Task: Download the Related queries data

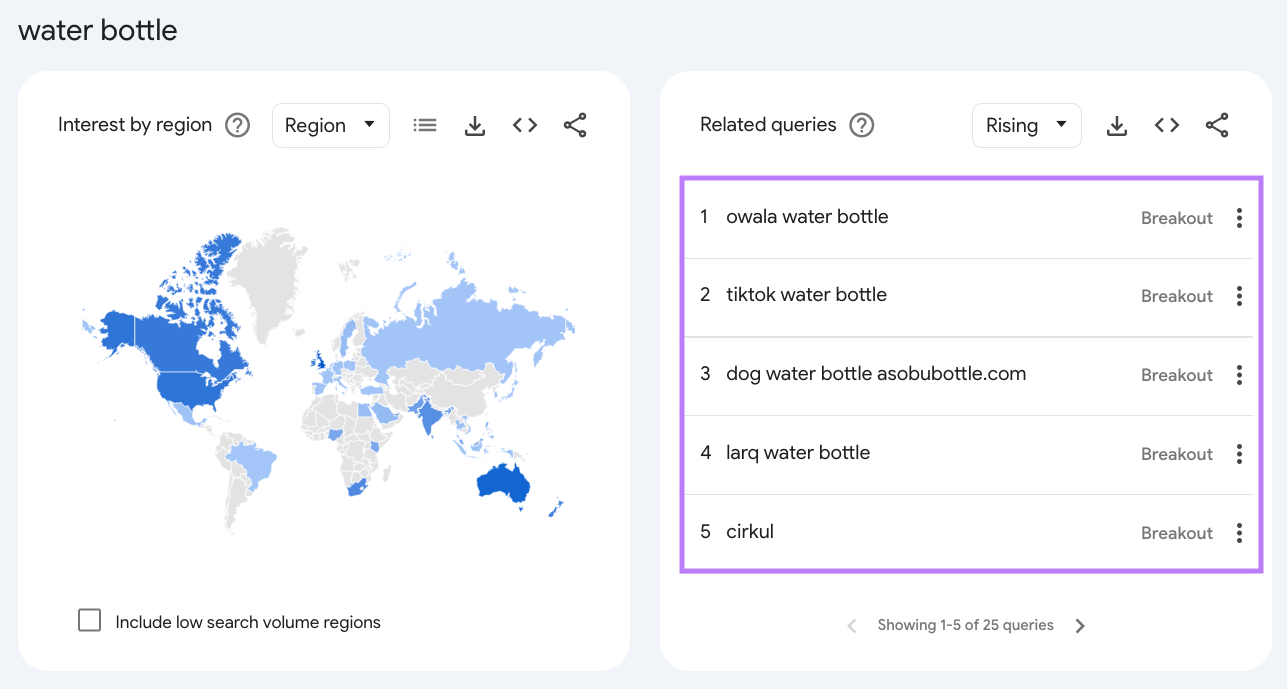Action: click(x=1116, y=125)
